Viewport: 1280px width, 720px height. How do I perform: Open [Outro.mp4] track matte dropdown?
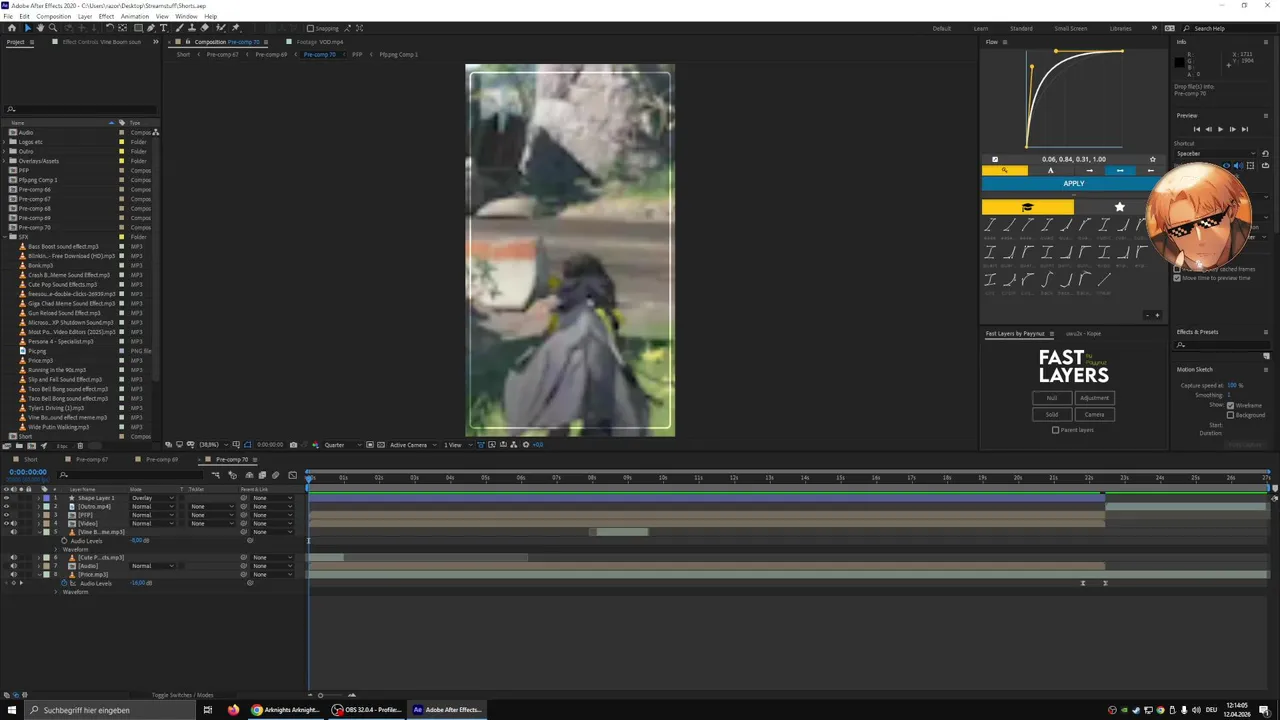click(212, 507)
